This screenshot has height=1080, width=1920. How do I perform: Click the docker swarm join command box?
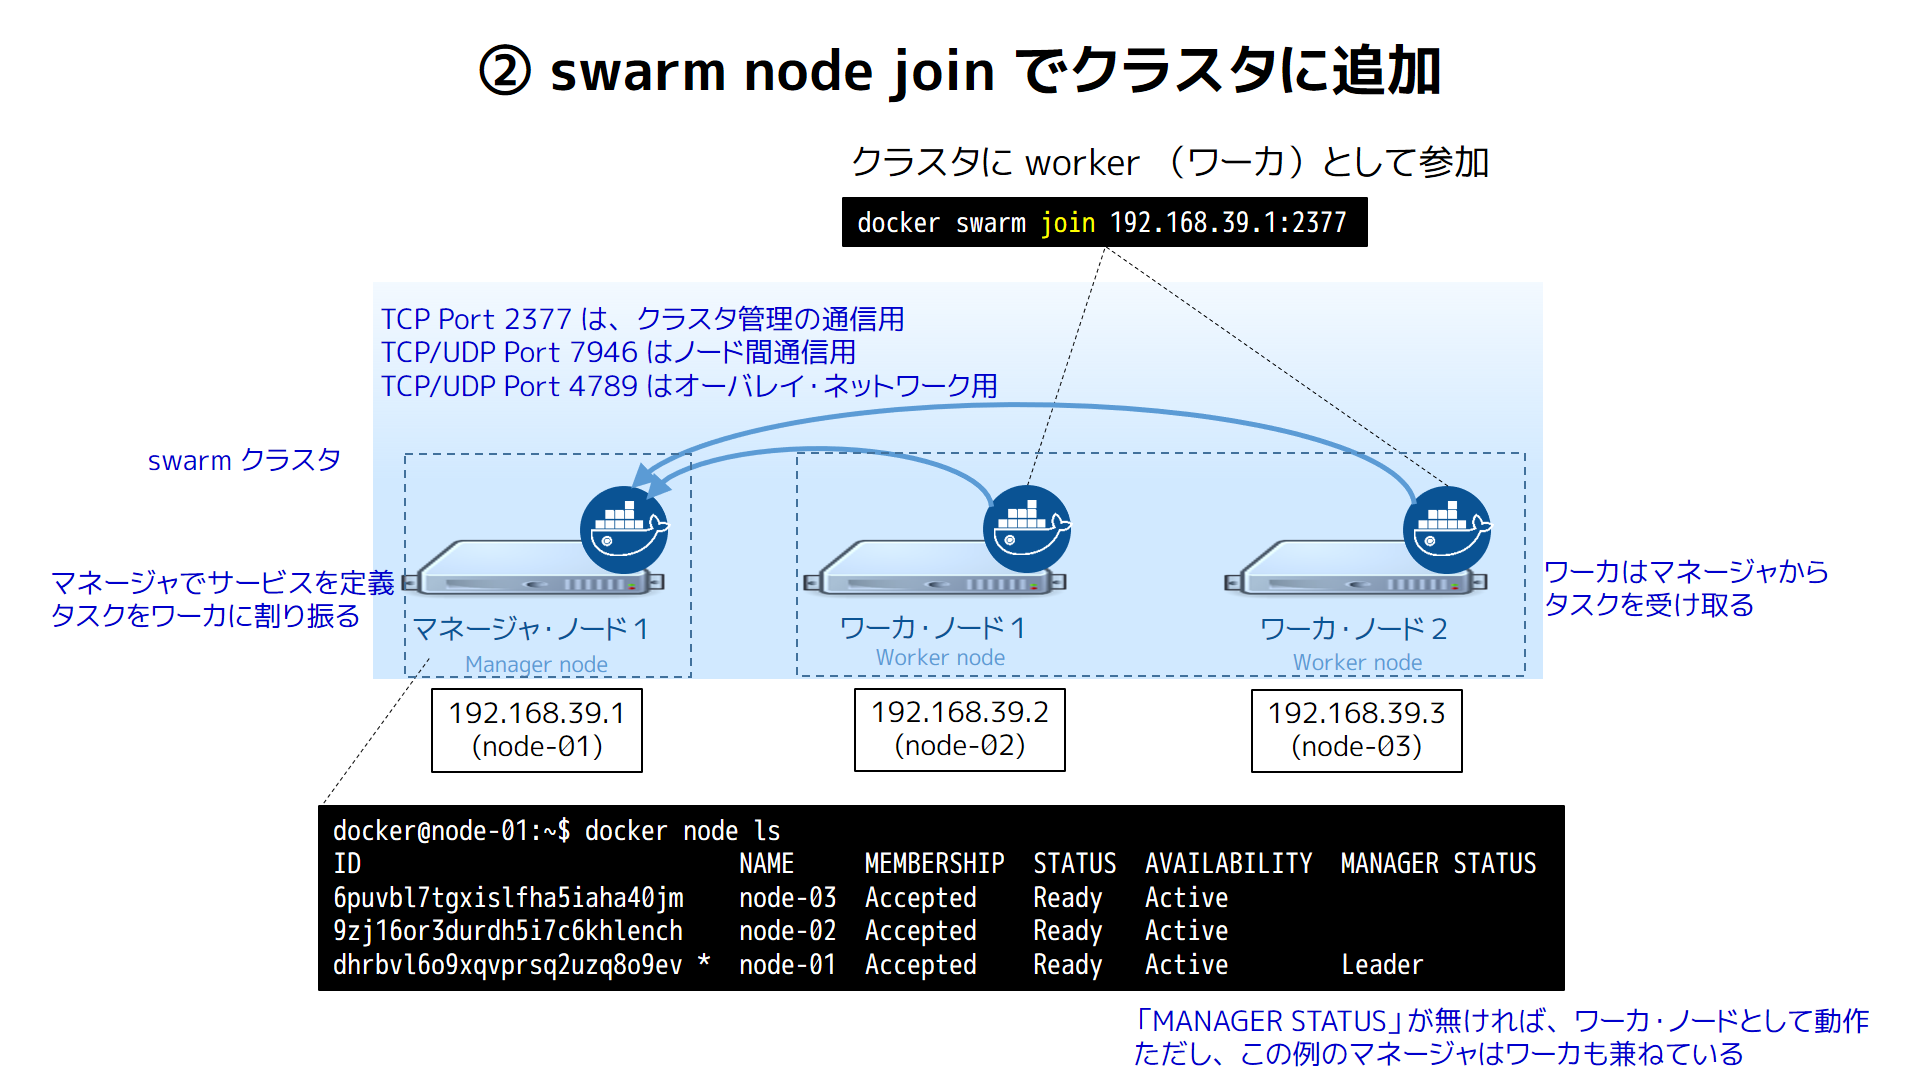pos(1104,222)
